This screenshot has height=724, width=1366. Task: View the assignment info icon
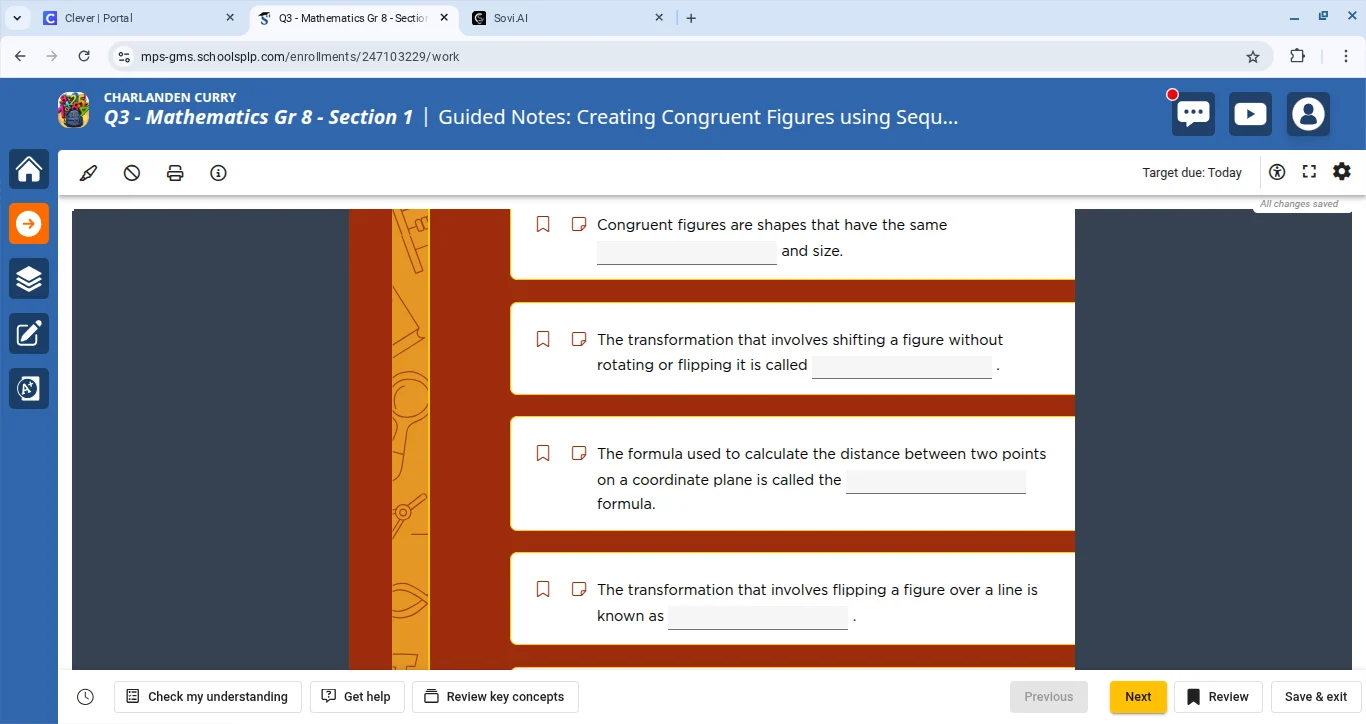coord(218,172)
